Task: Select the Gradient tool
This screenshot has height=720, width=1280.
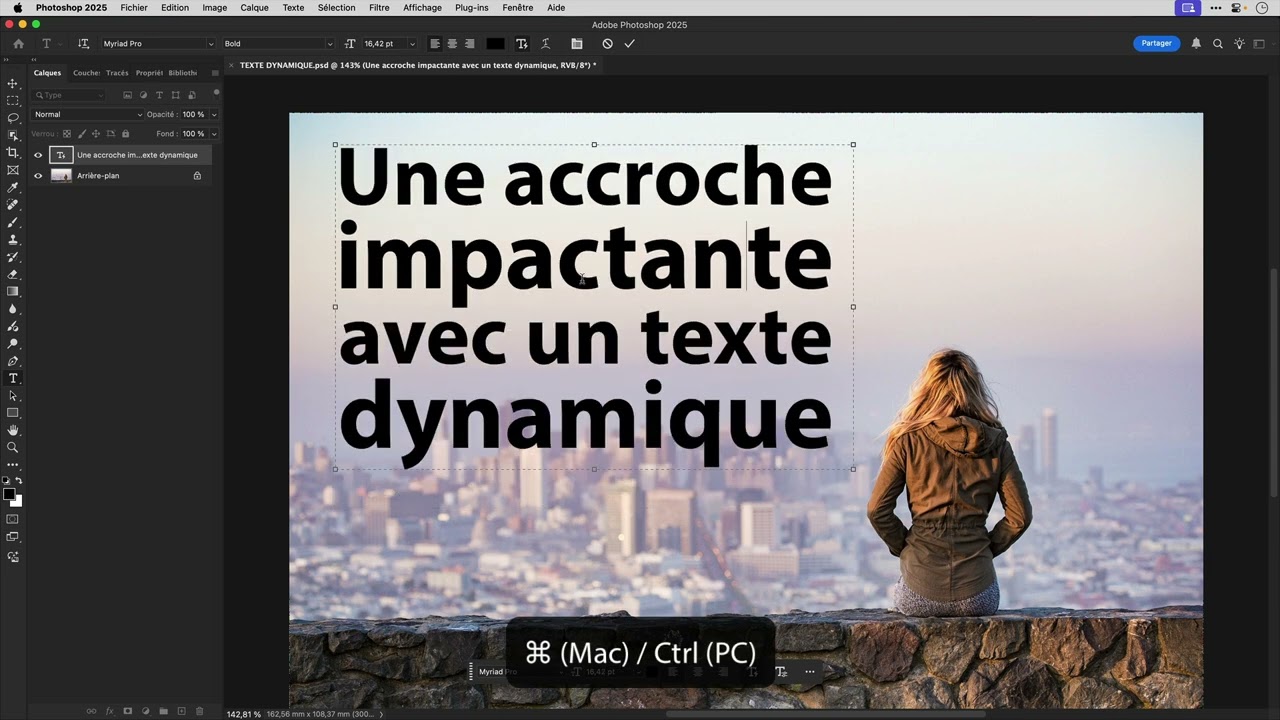Action: point(13,291)
